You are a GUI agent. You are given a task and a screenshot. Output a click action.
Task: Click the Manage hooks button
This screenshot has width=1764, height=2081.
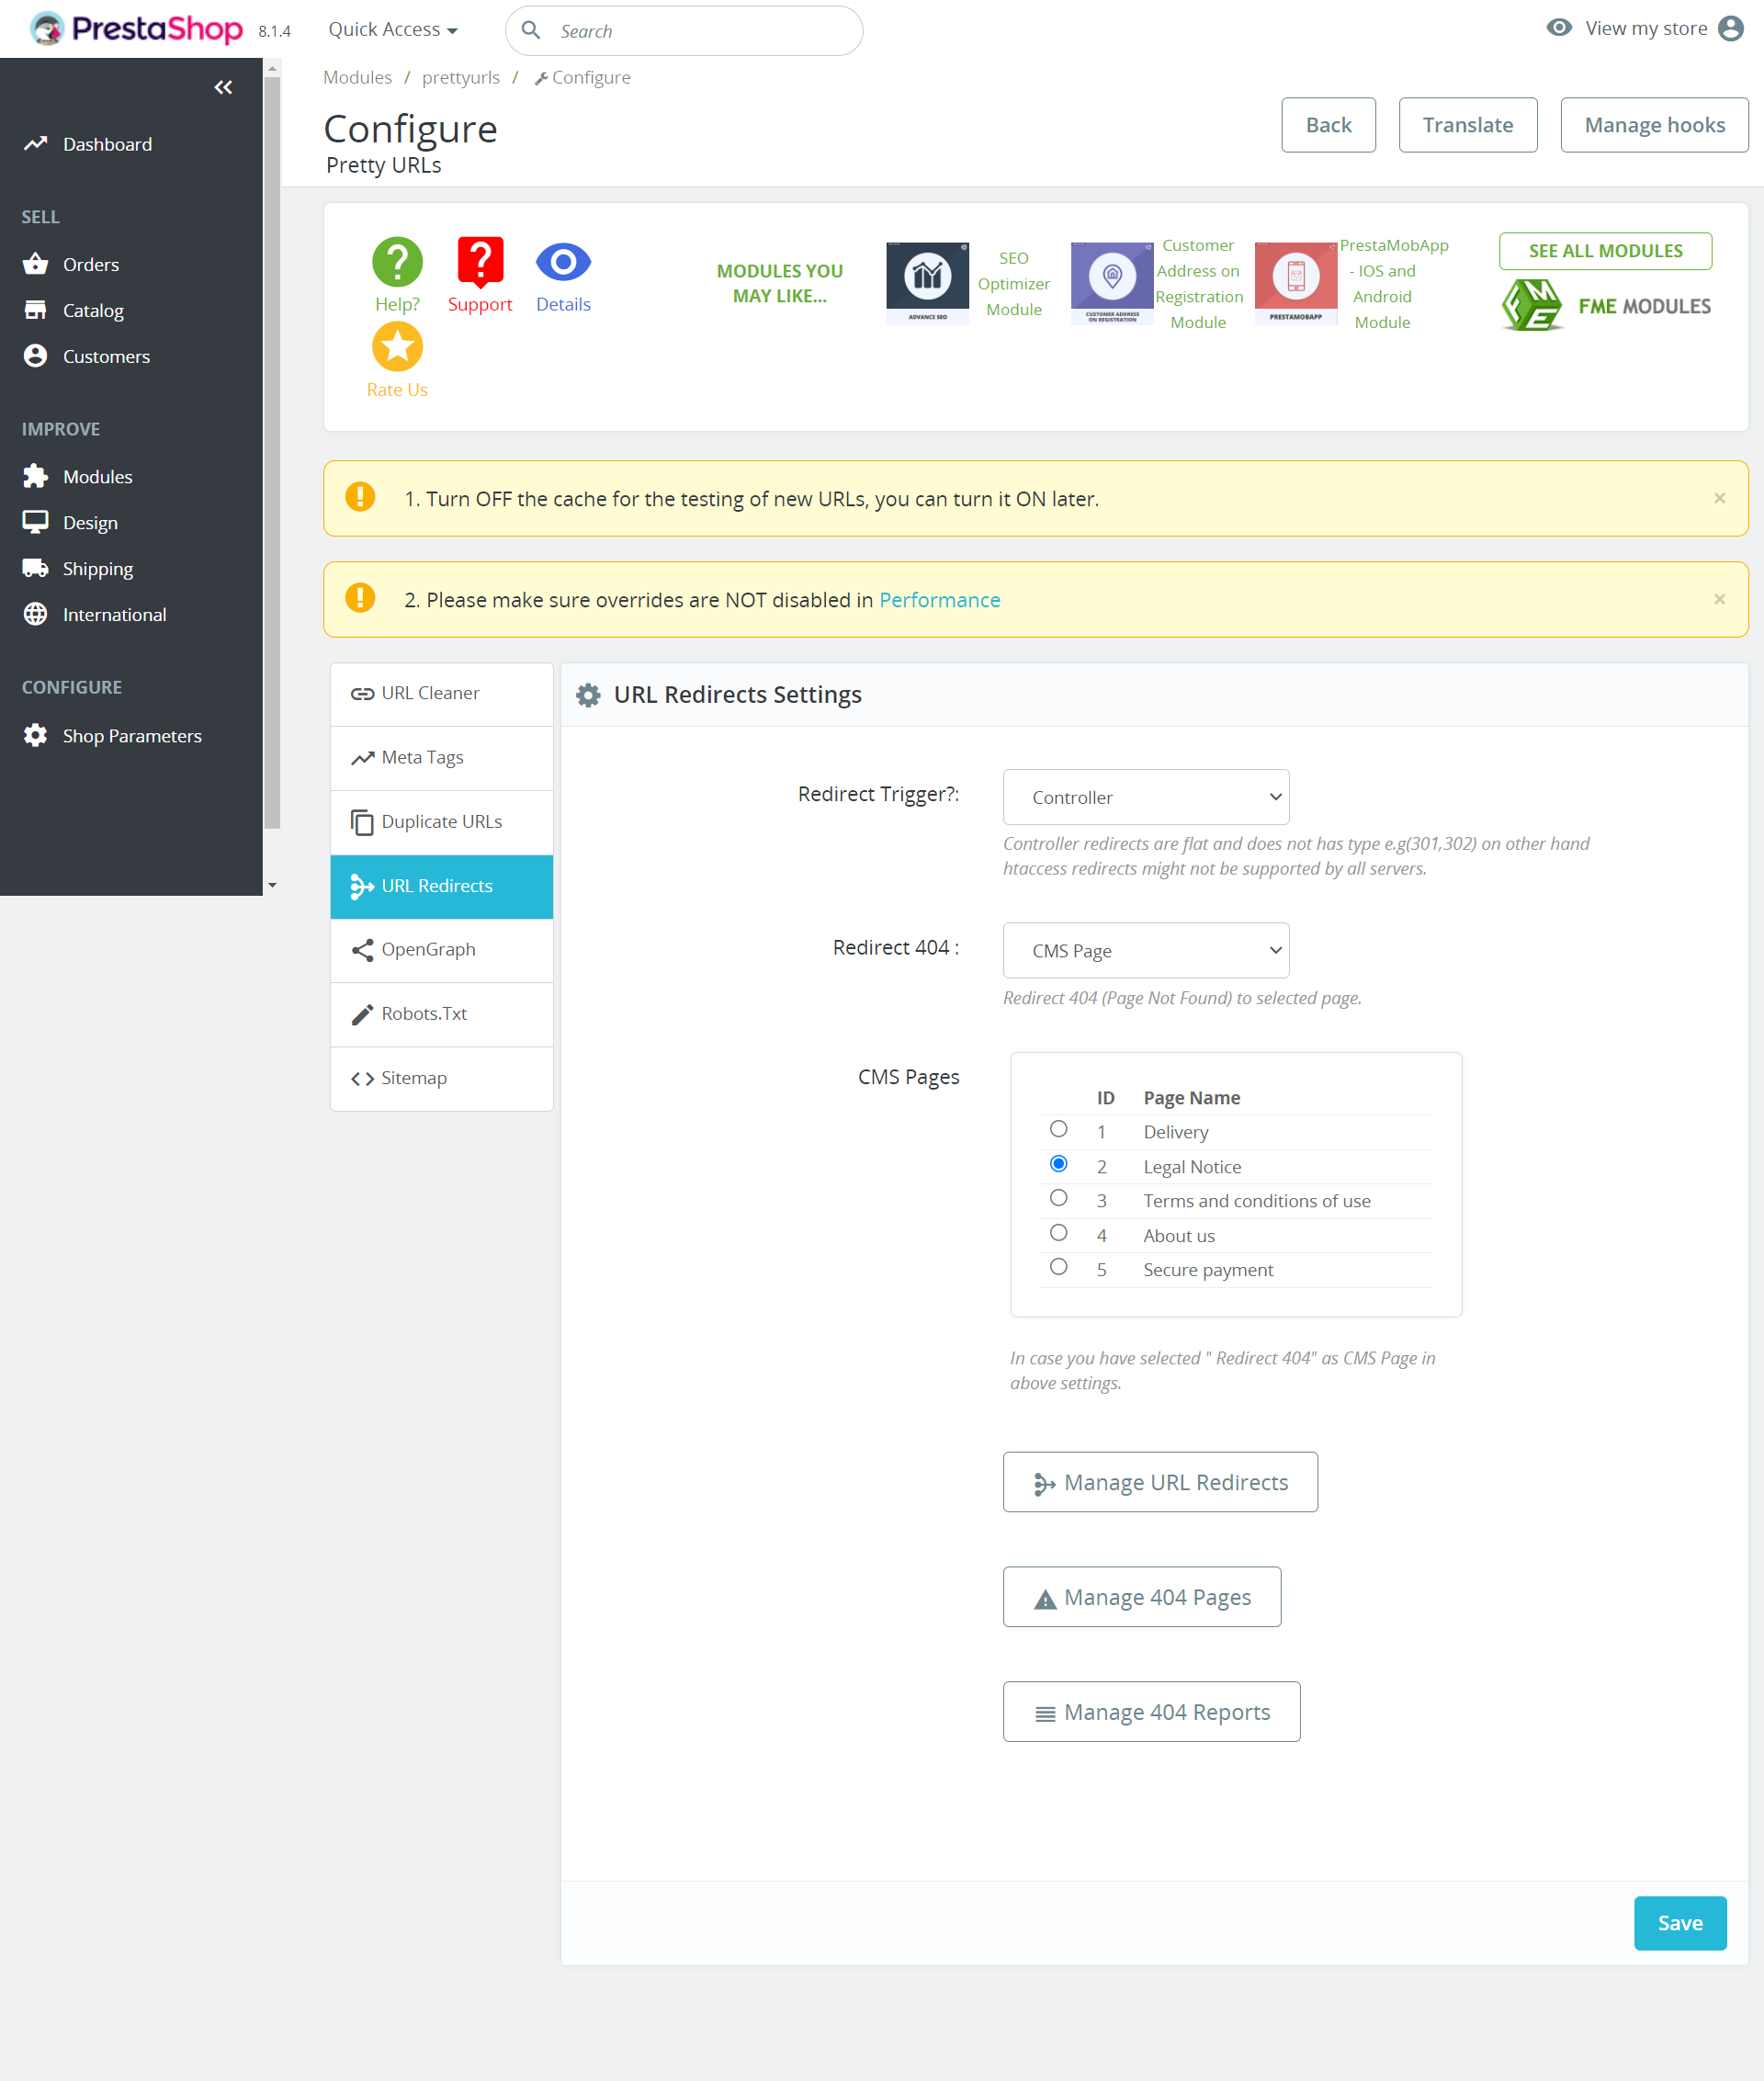tap(1654, 125)
